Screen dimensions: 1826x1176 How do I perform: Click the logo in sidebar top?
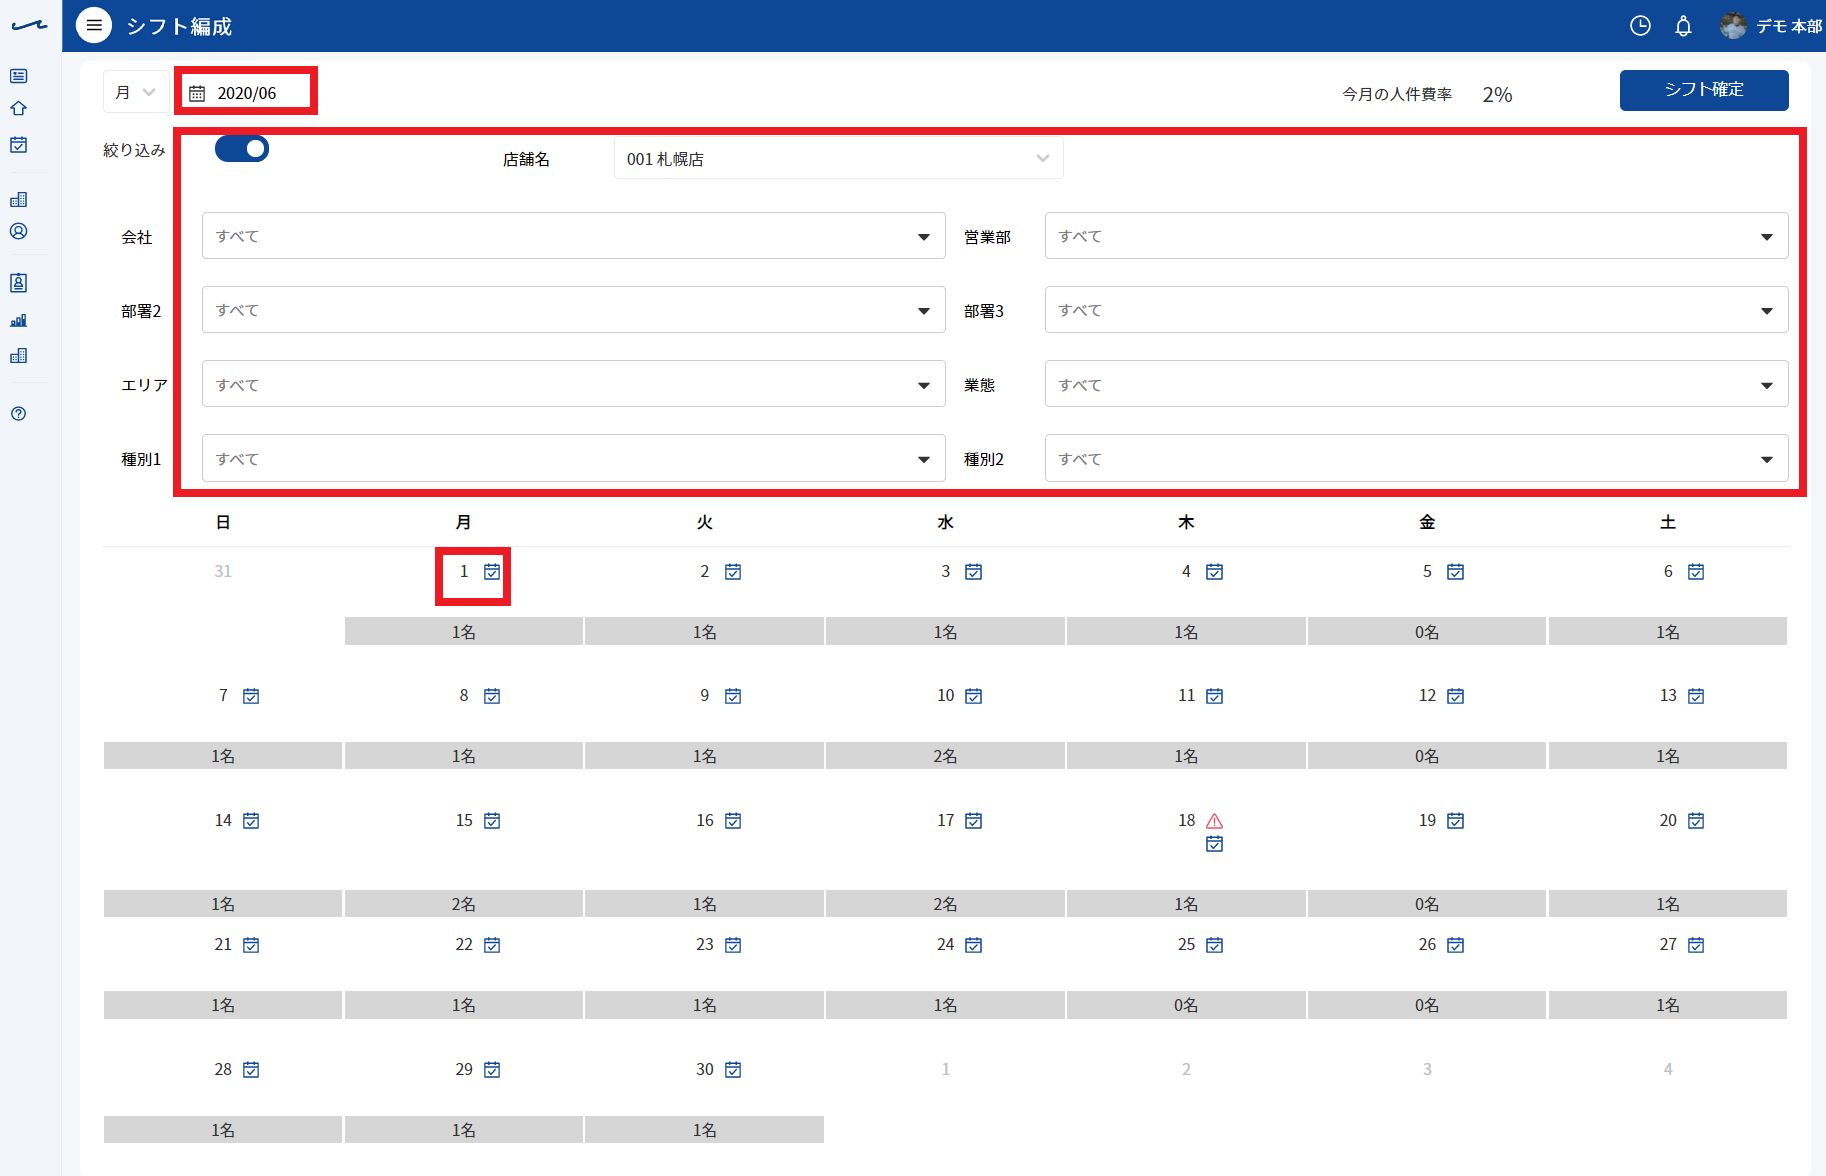click(x=29, y=26)
